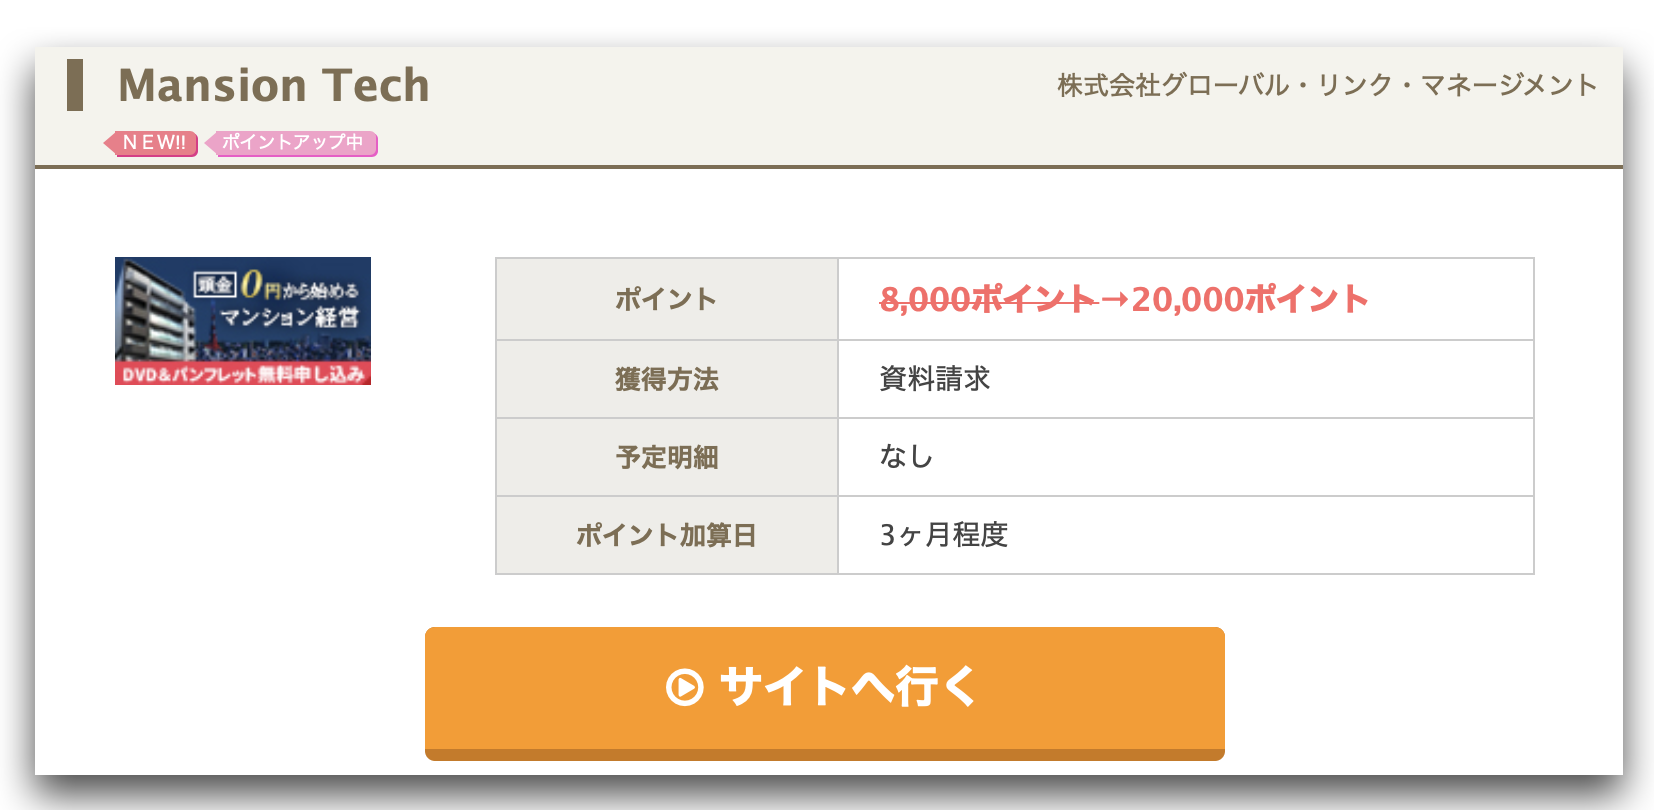
Task: Click company name 株式会社グローバル・リンク・マネージメント
Action: tap(1327, 85)
